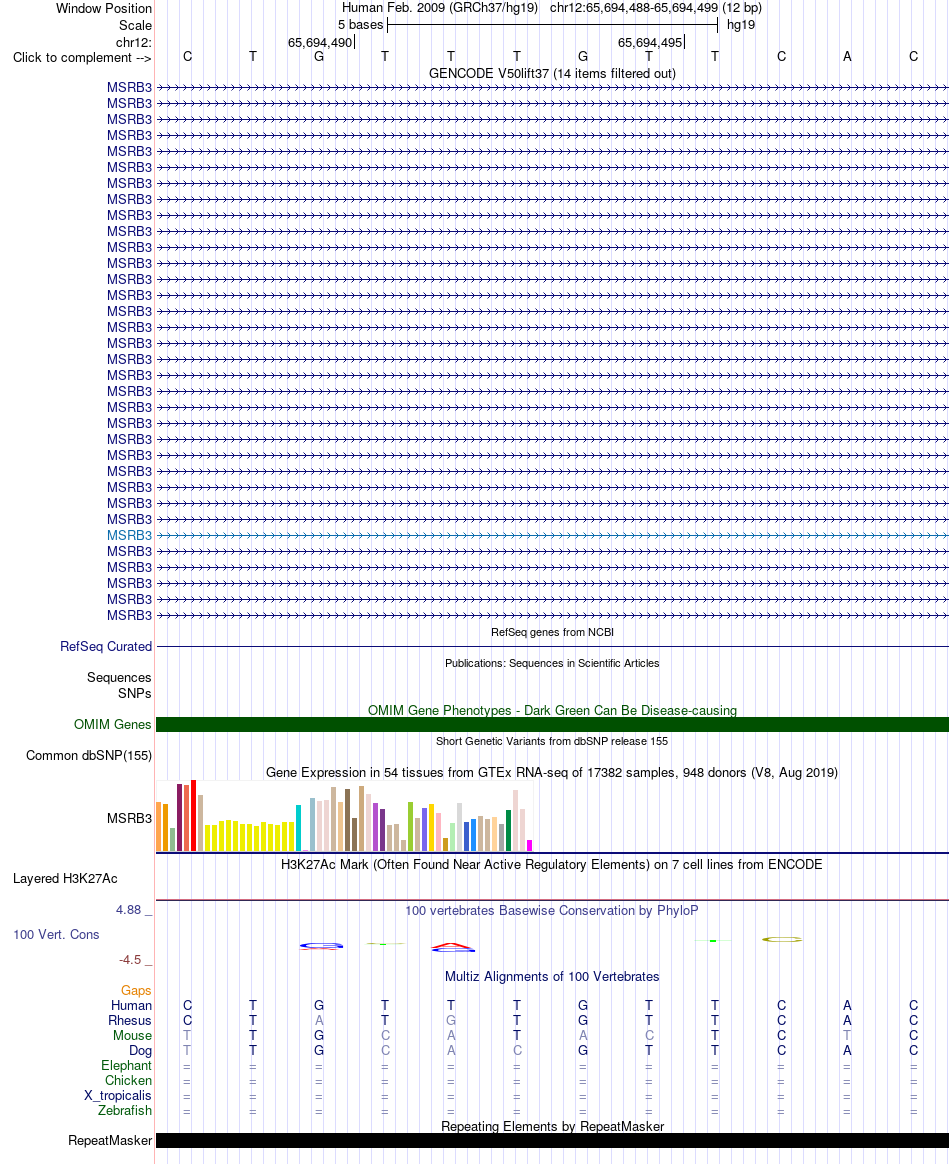Open 'Short Genetic Variants from dbSNP release 155'
The width and height of the screenshot is (950, 1164).
pyautogui.click(x=552, y=742)
